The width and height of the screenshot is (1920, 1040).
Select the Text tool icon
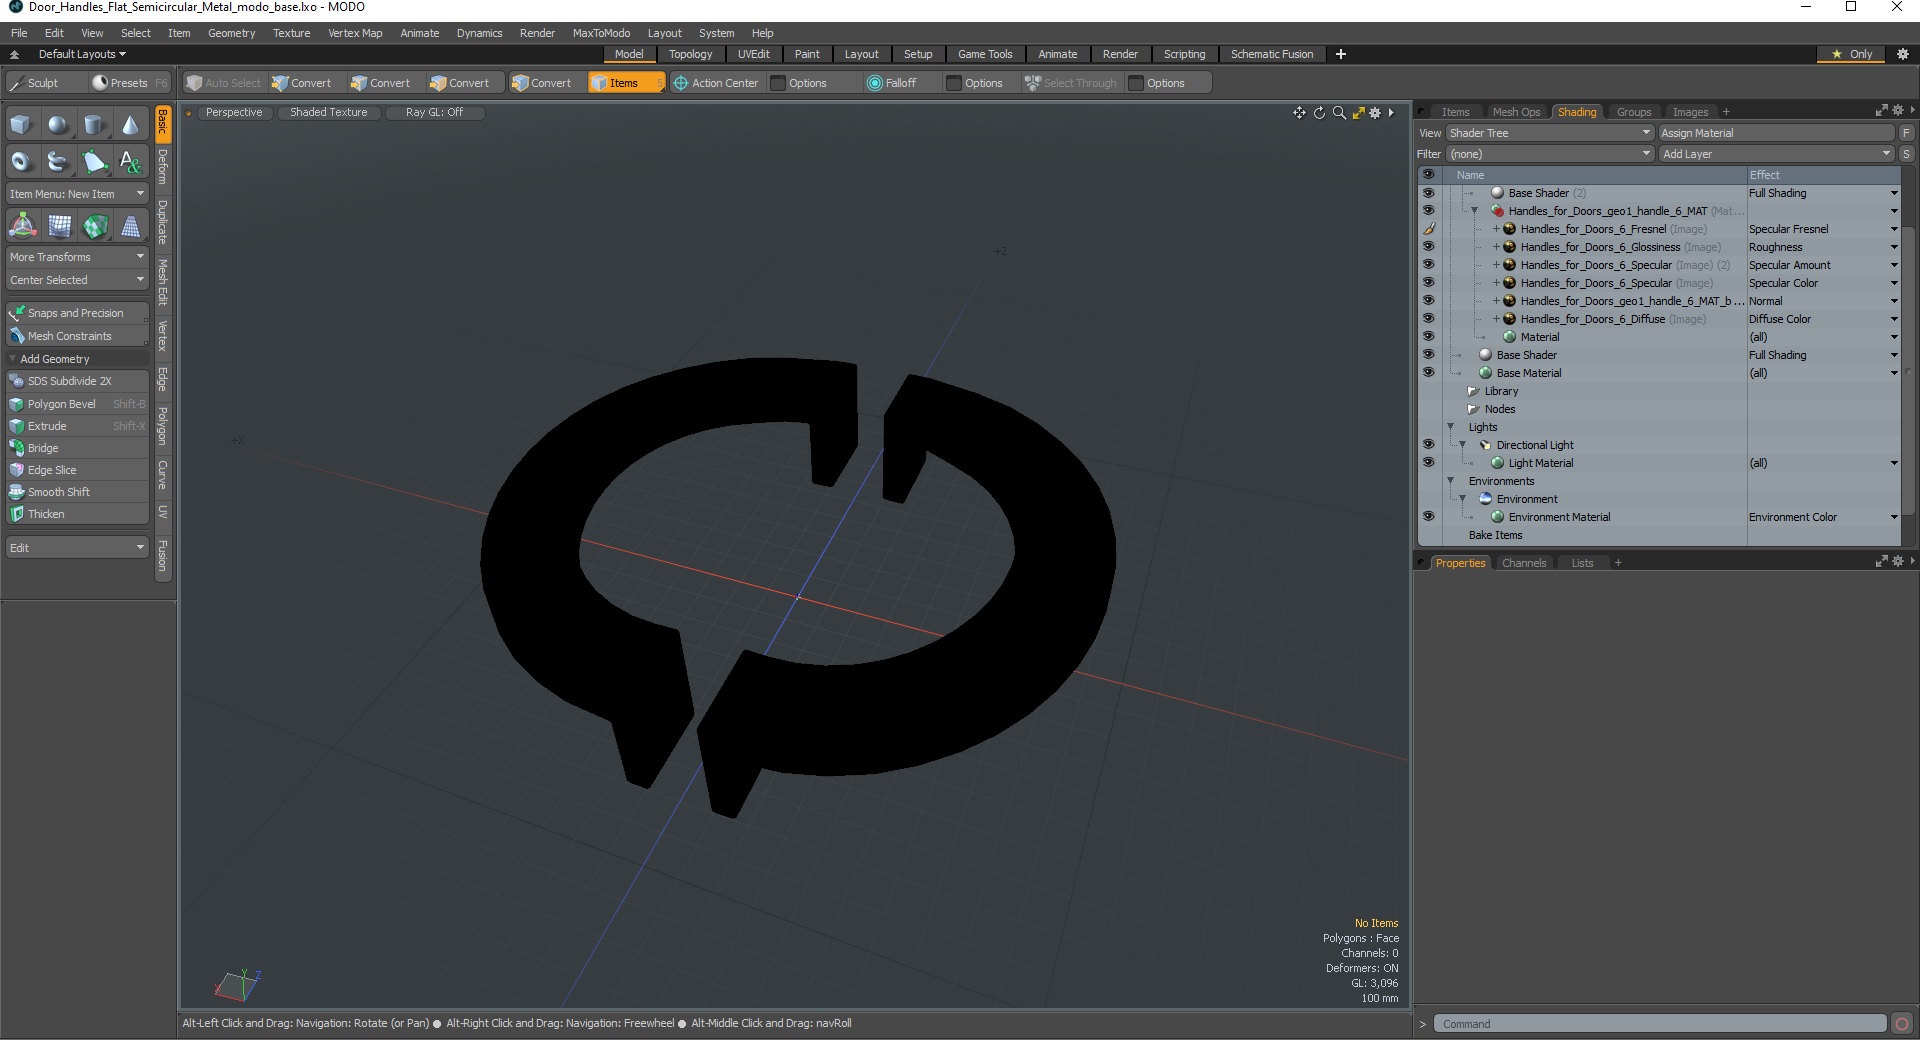tap(130, 161)
